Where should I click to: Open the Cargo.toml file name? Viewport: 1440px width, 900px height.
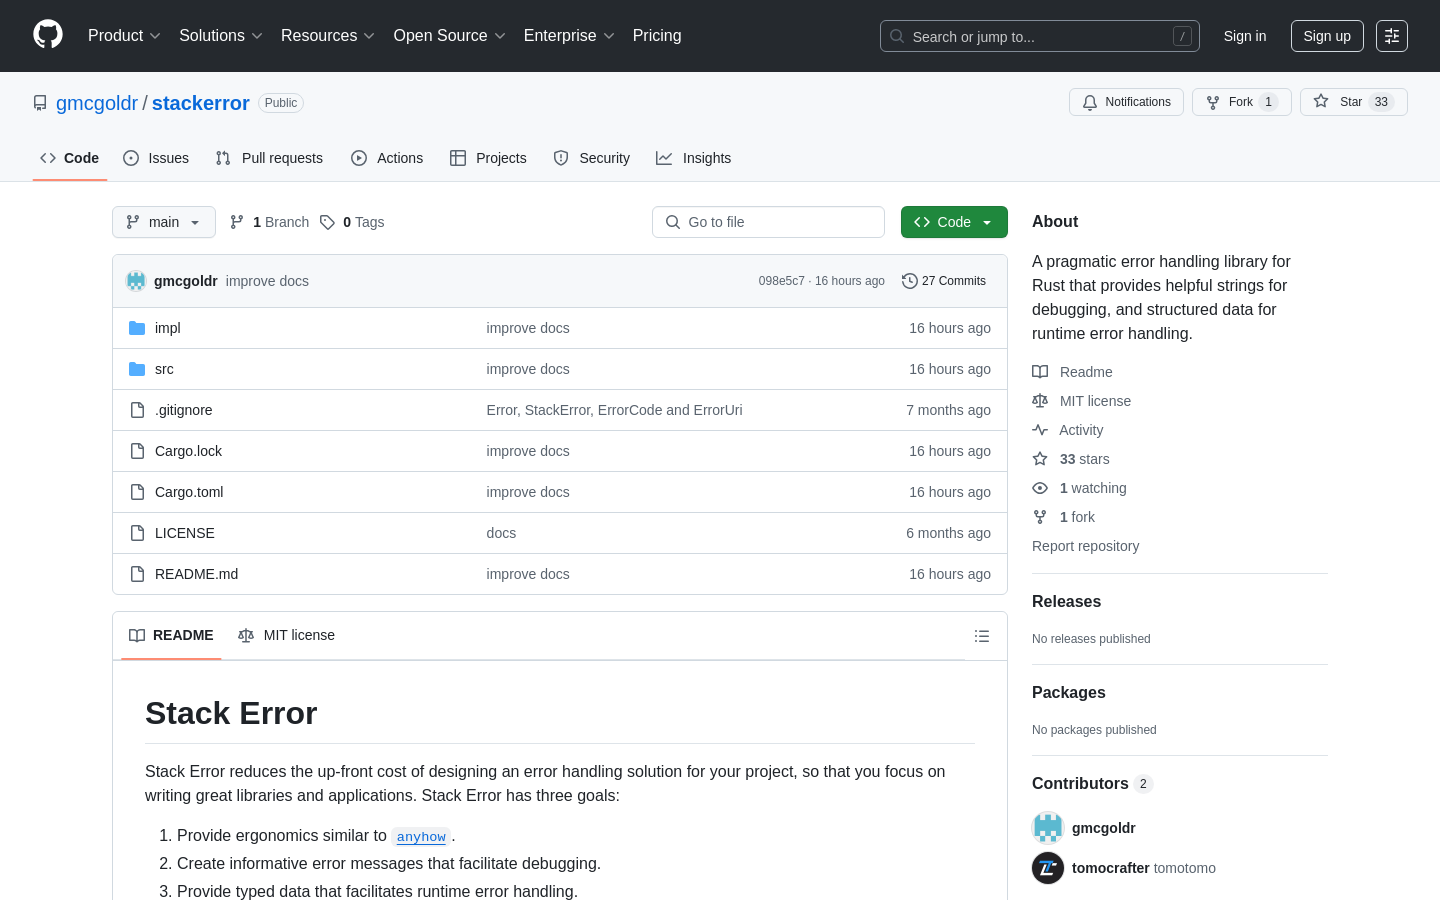point(189,492)
